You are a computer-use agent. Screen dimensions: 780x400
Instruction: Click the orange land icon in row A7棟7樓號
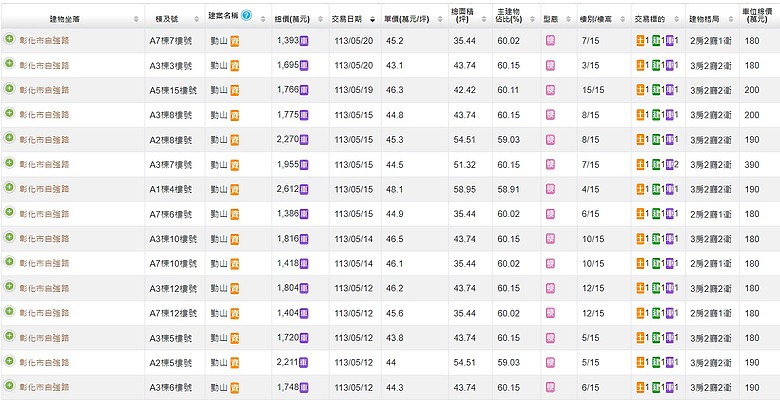(640, 41)
